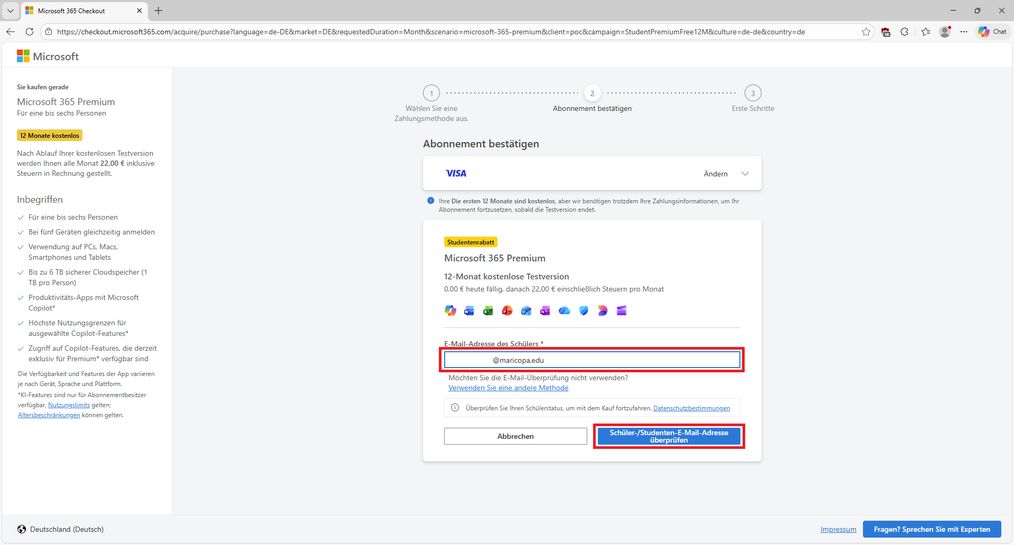Click the 6 TB sicherer Cloudspeicher item
Image resolution: width=1014 pixels, height=545 pixels.
(88, 277)
